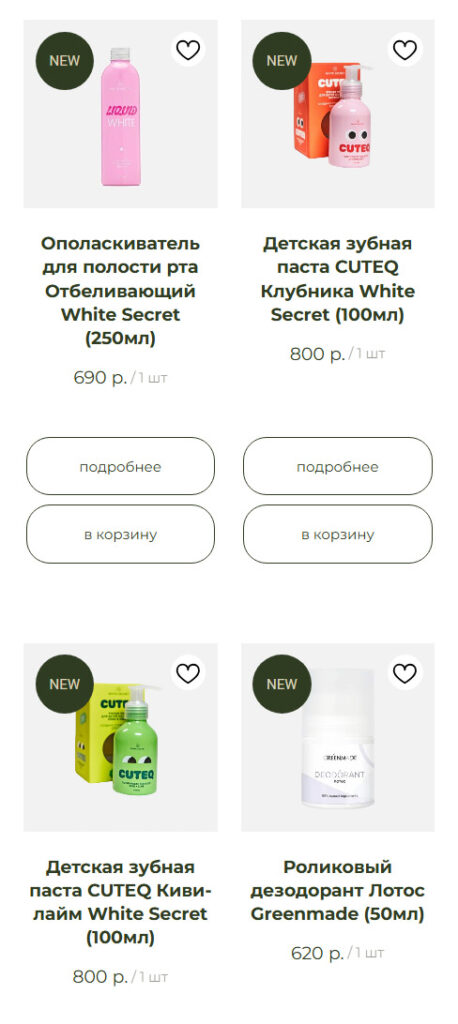The image size is (458, 1024).
Task: Click NEW badge on green CUTEQ toothpaste
Action: (x=65, y=684)
